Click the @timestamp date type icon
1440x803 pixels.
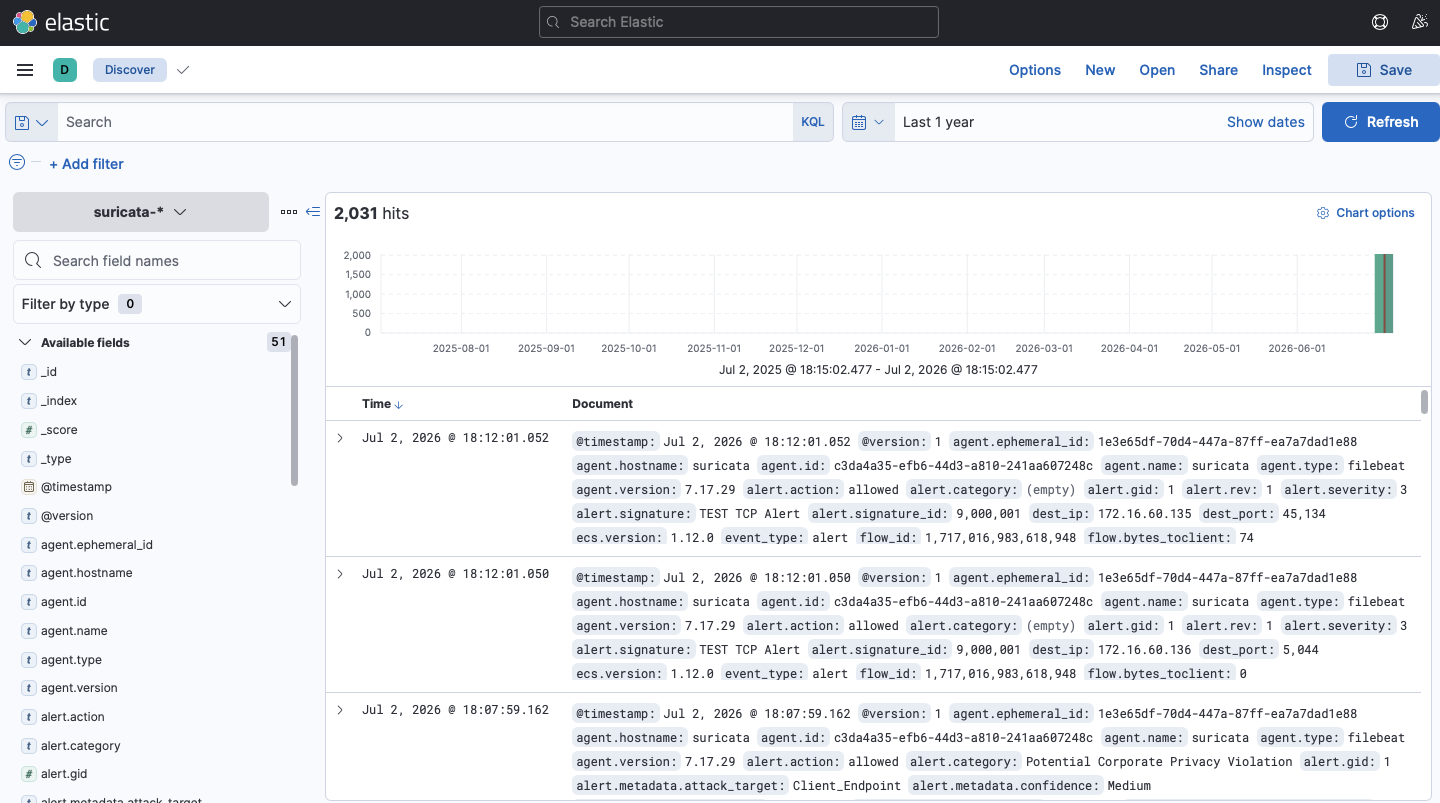click(29, 487)
